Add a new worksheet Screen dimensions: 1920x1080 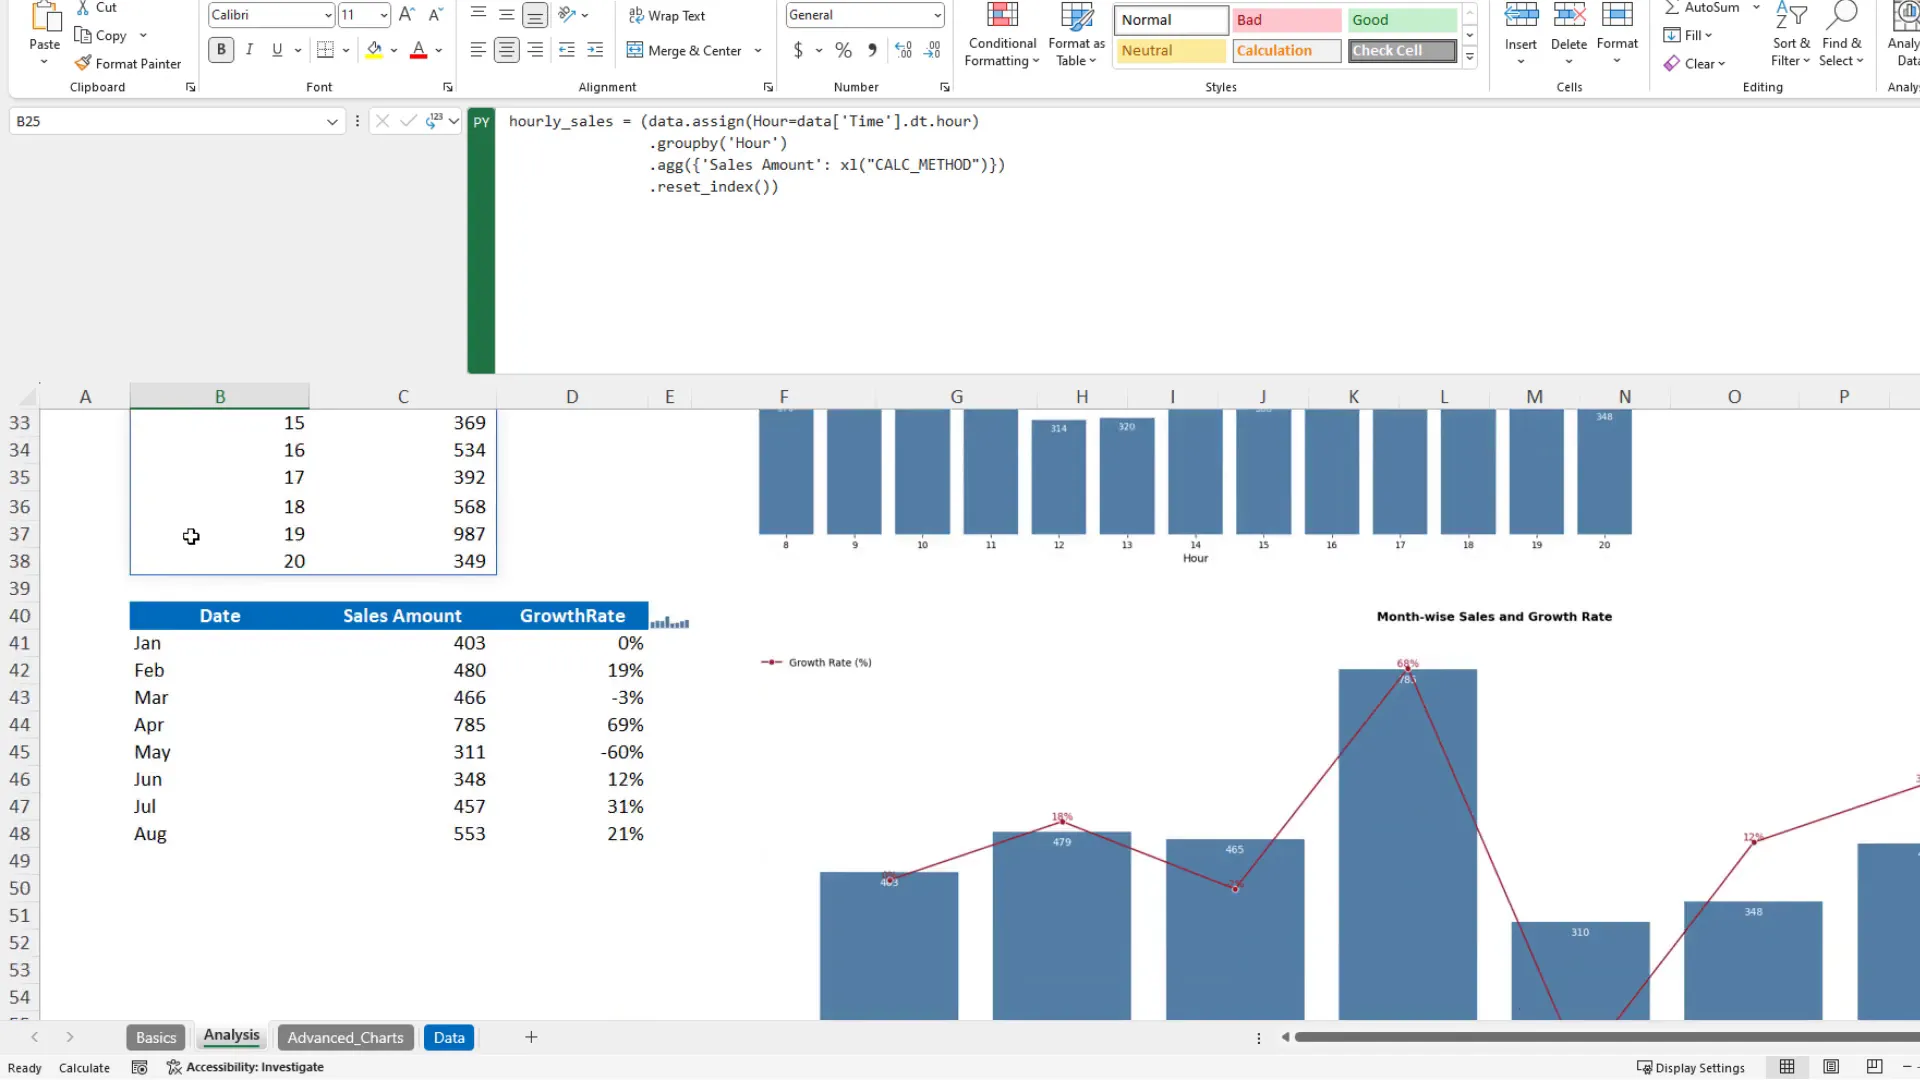coord(531,1037)
